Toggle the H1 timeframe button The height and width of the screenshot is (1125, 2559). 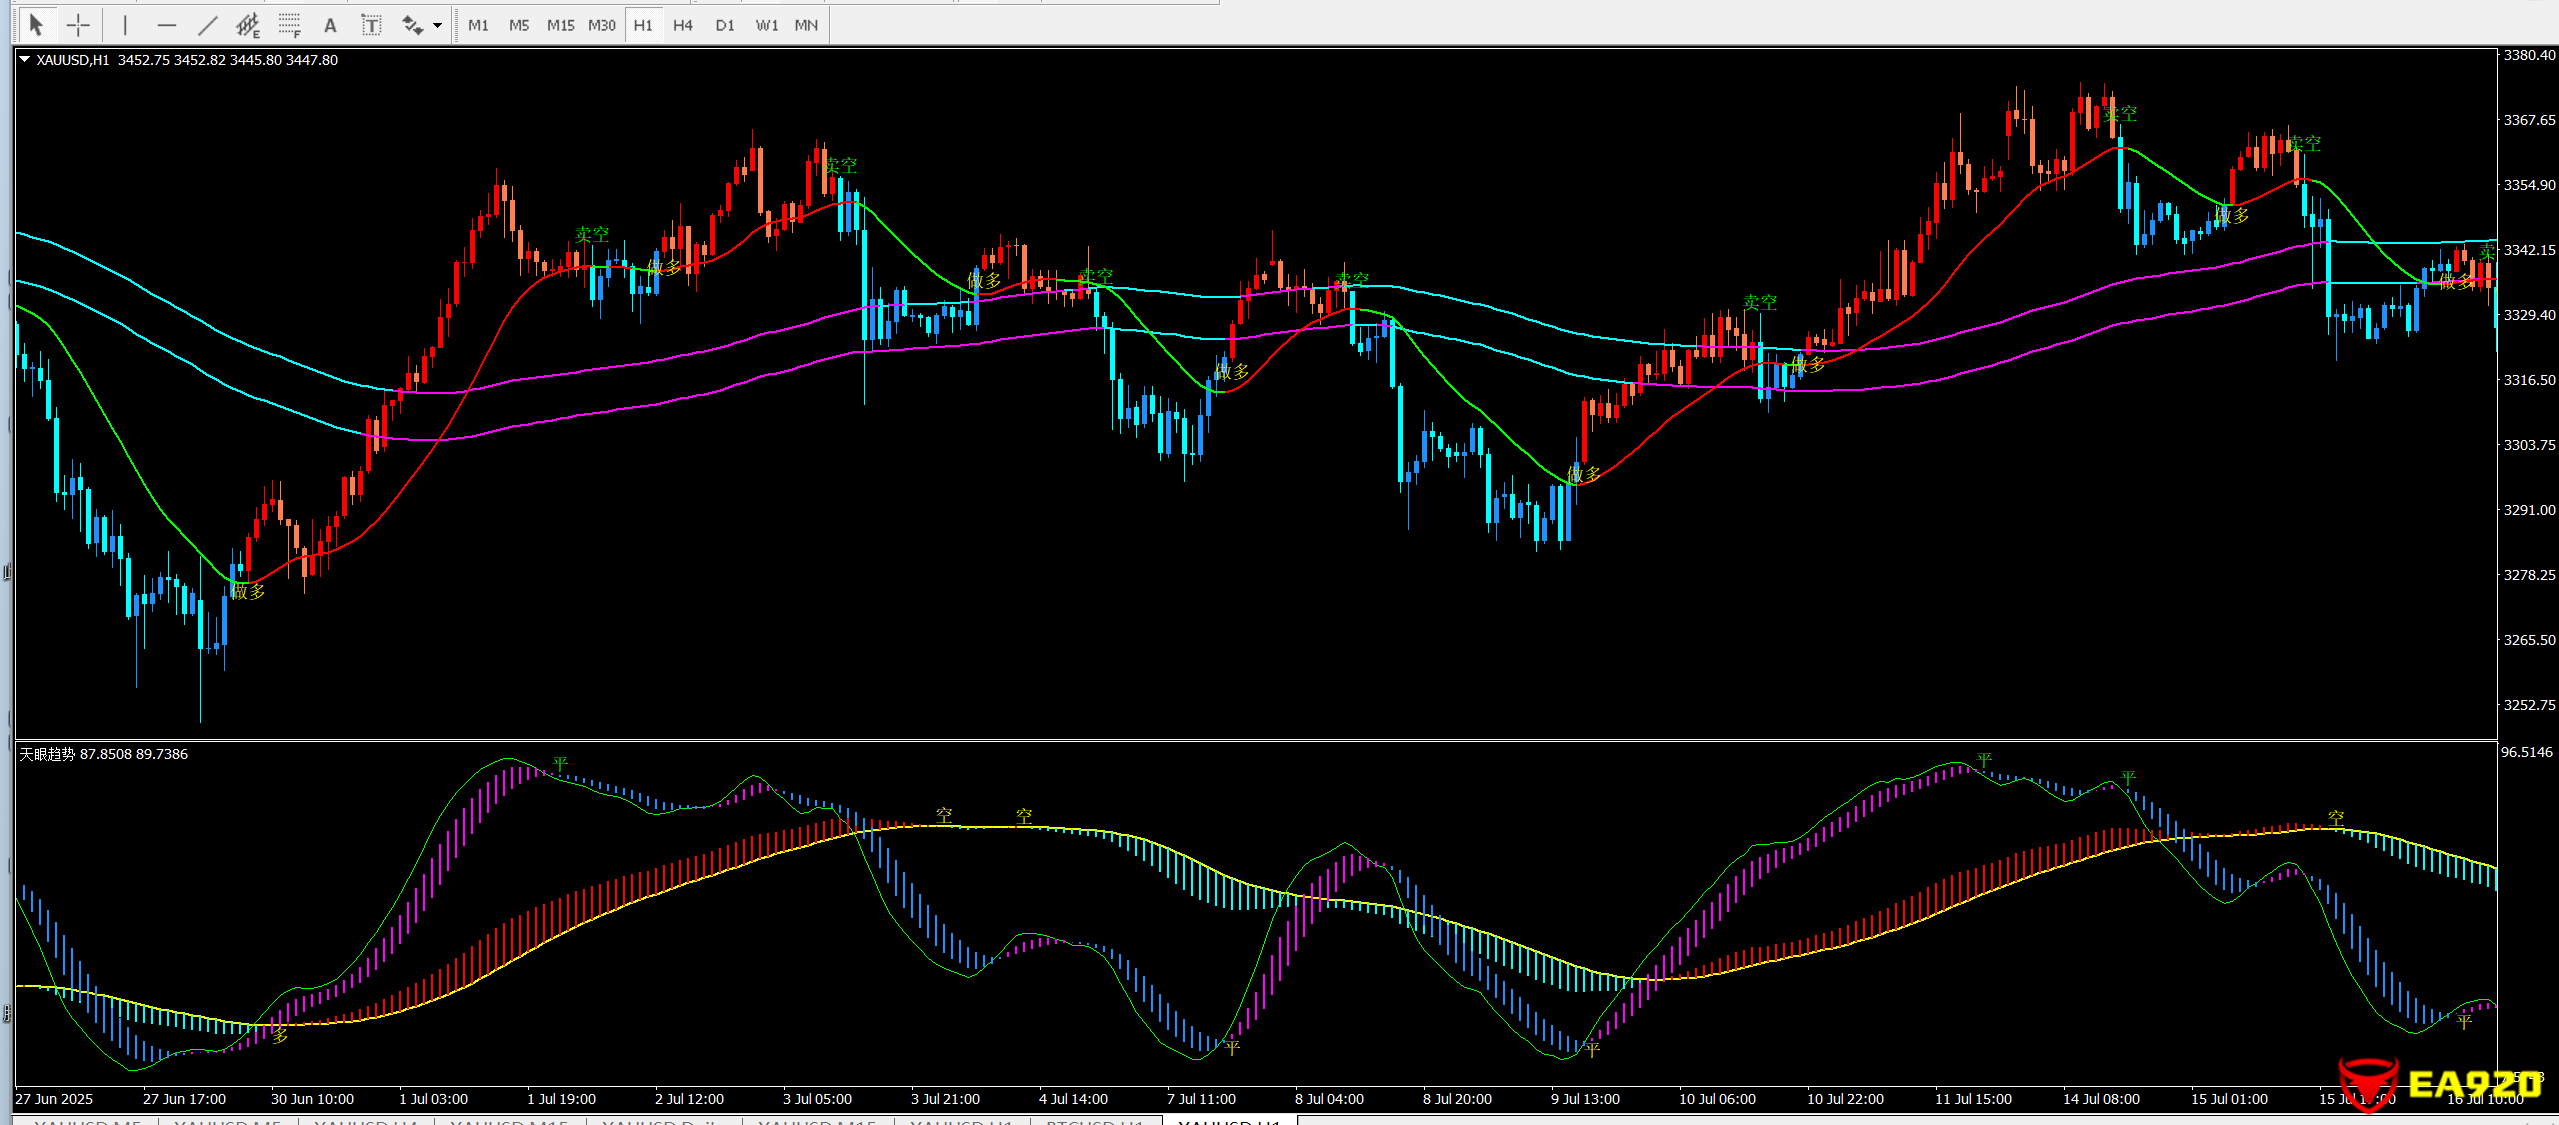[x=643, y=25]
